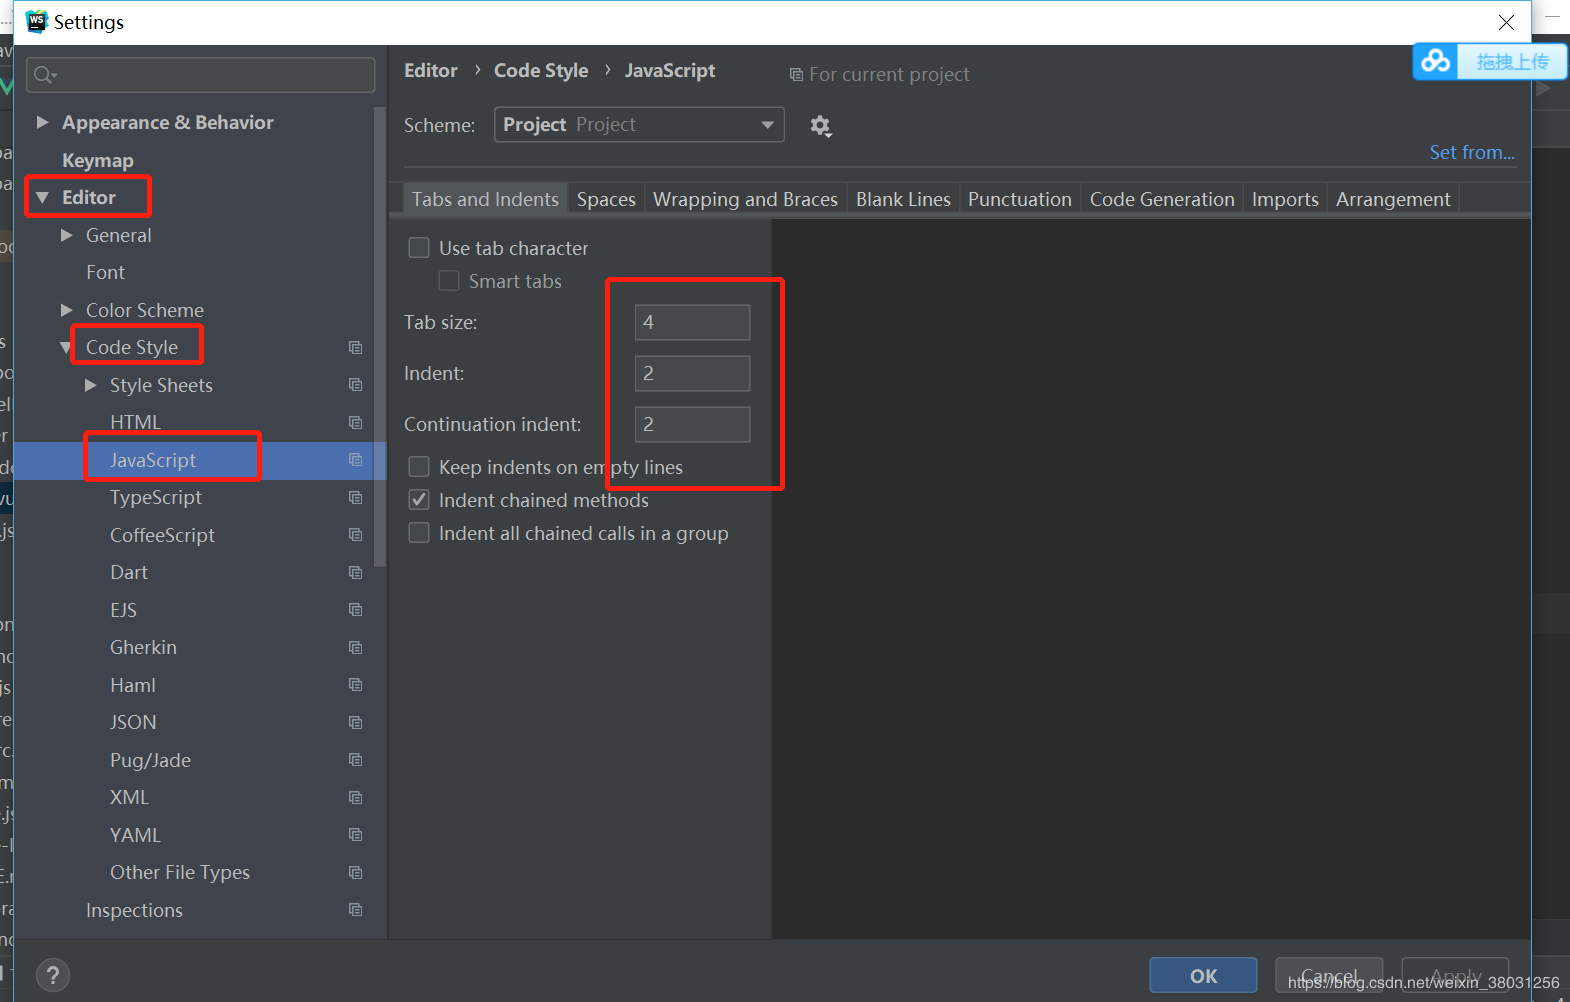The image size is (1570, 1002).
Task: Click project-level icon beside Pug/Jade
Action: (x=355, y=760)
